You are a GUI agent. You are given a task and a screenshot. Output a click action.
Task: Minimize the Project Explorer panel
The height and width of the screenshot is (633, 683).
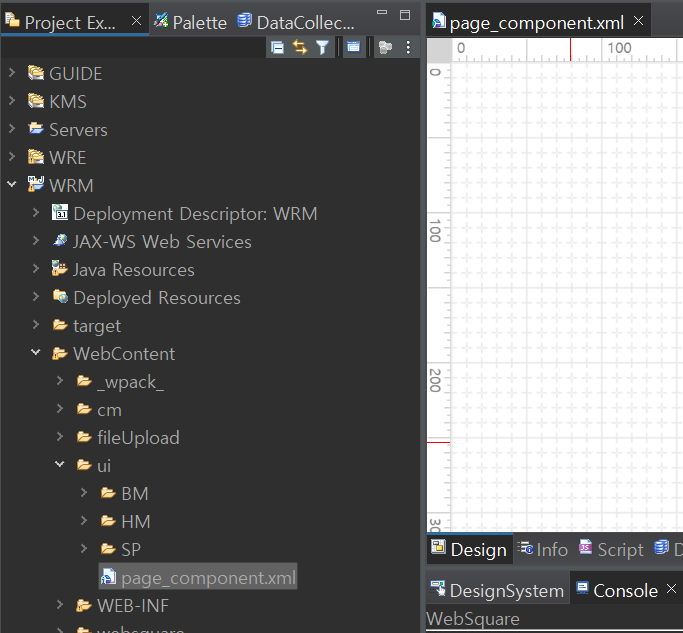tap(382, 13)
